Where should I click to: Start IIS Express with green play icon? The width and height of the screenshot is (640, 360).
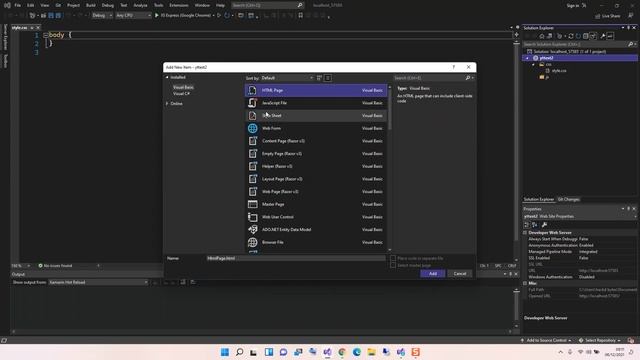click(x=156, y=15)
